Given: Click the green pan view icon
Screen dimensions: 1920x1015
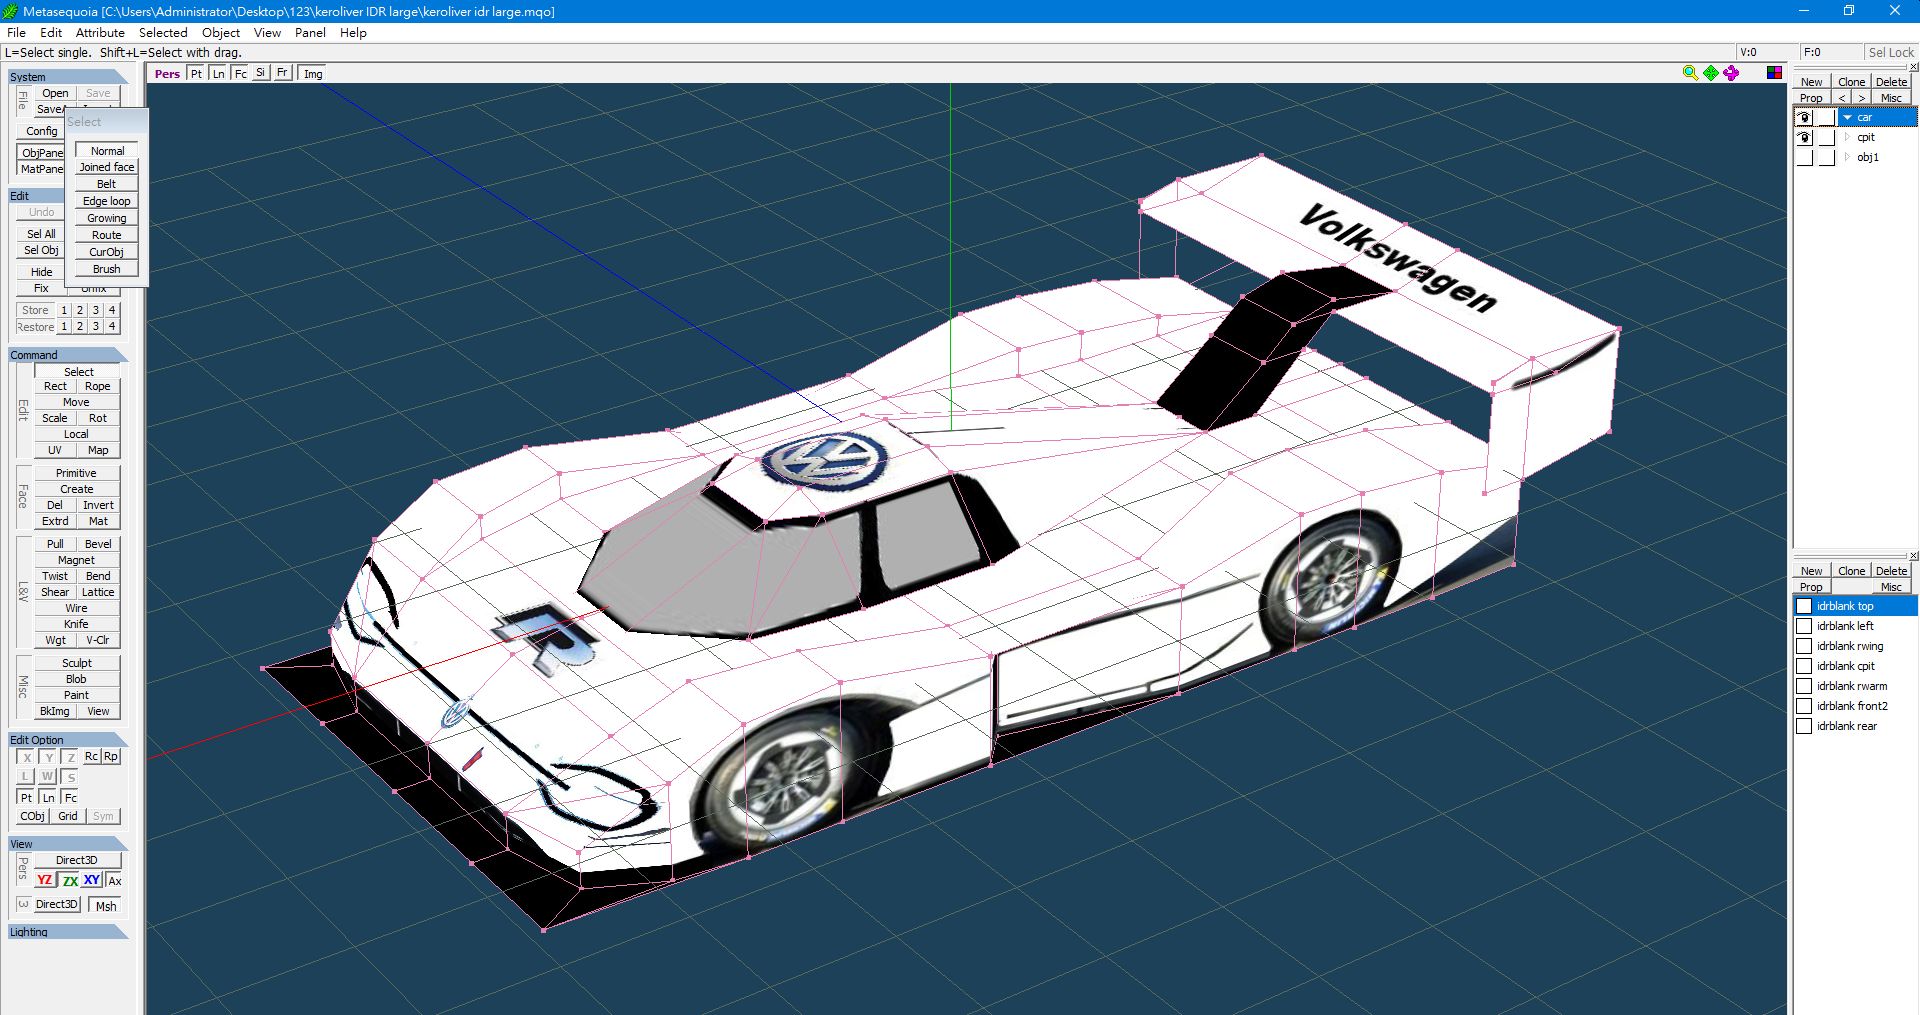Looking at the screenshot, I should tap(1711, 73).
